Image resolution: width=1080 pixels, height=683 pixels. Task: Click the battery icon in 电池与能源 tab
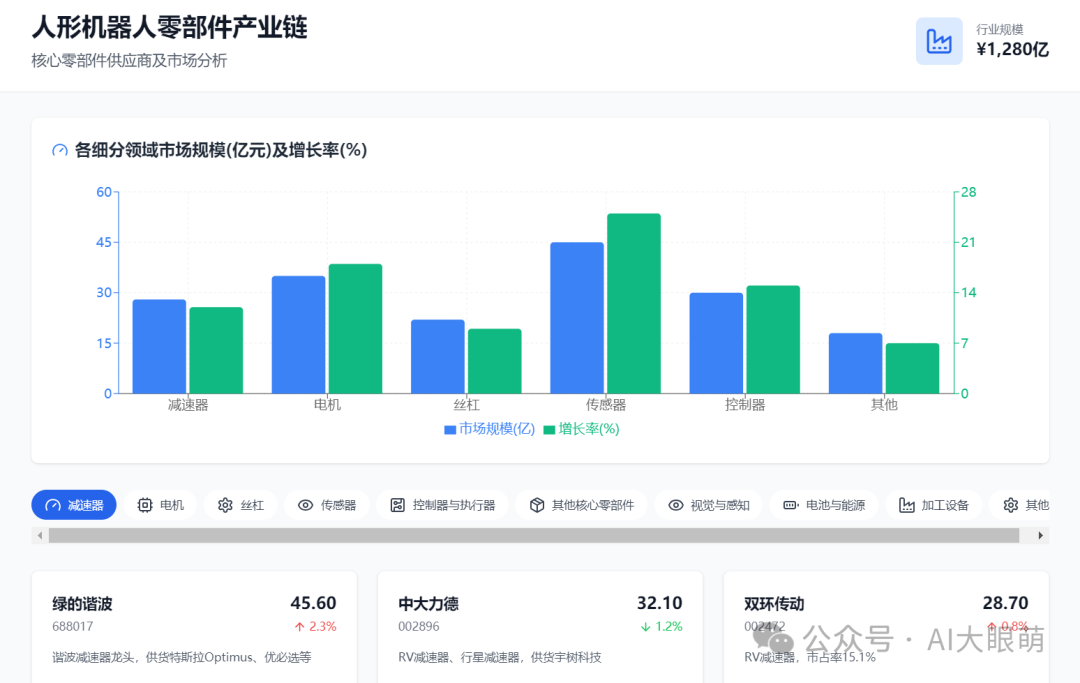[x=791, y=505]
